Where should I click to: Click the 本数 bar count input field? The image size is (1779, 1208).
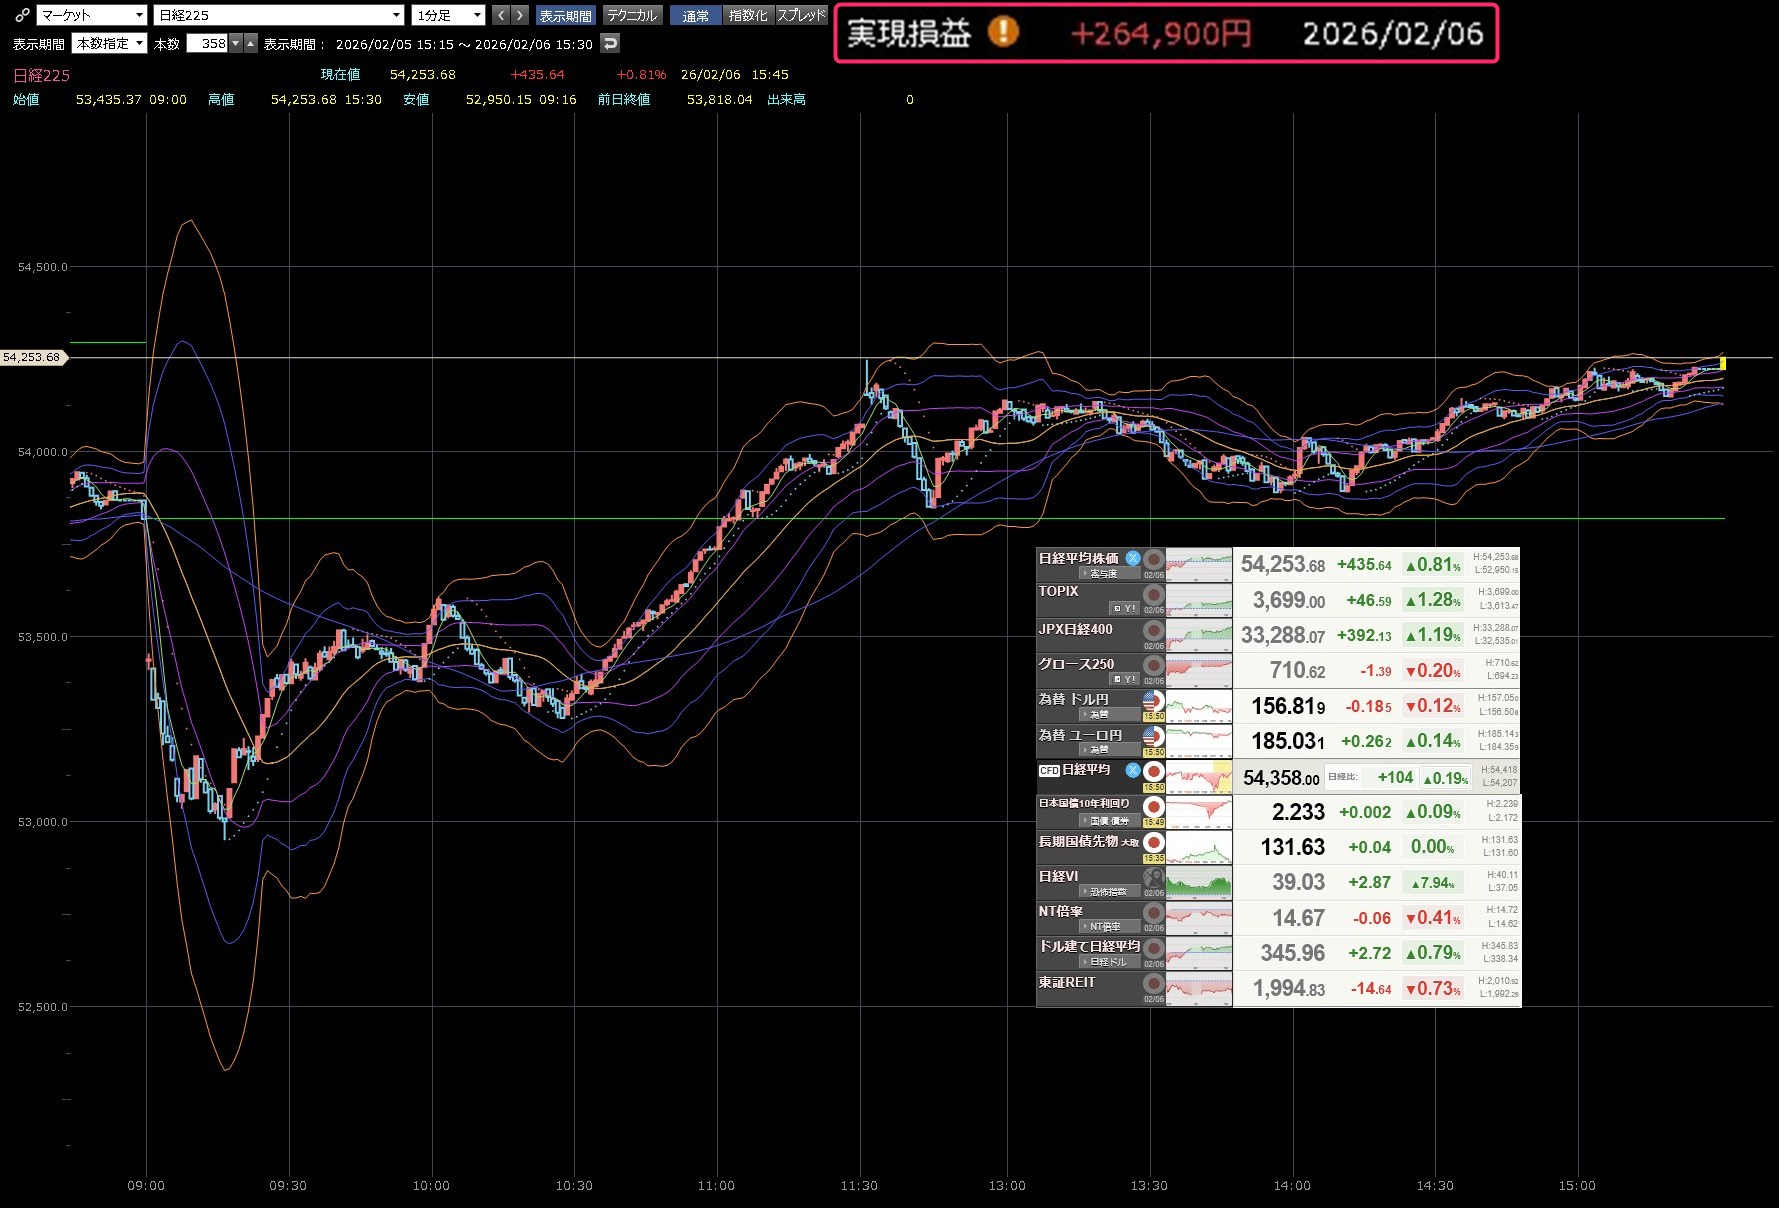(x=208, y=43)
